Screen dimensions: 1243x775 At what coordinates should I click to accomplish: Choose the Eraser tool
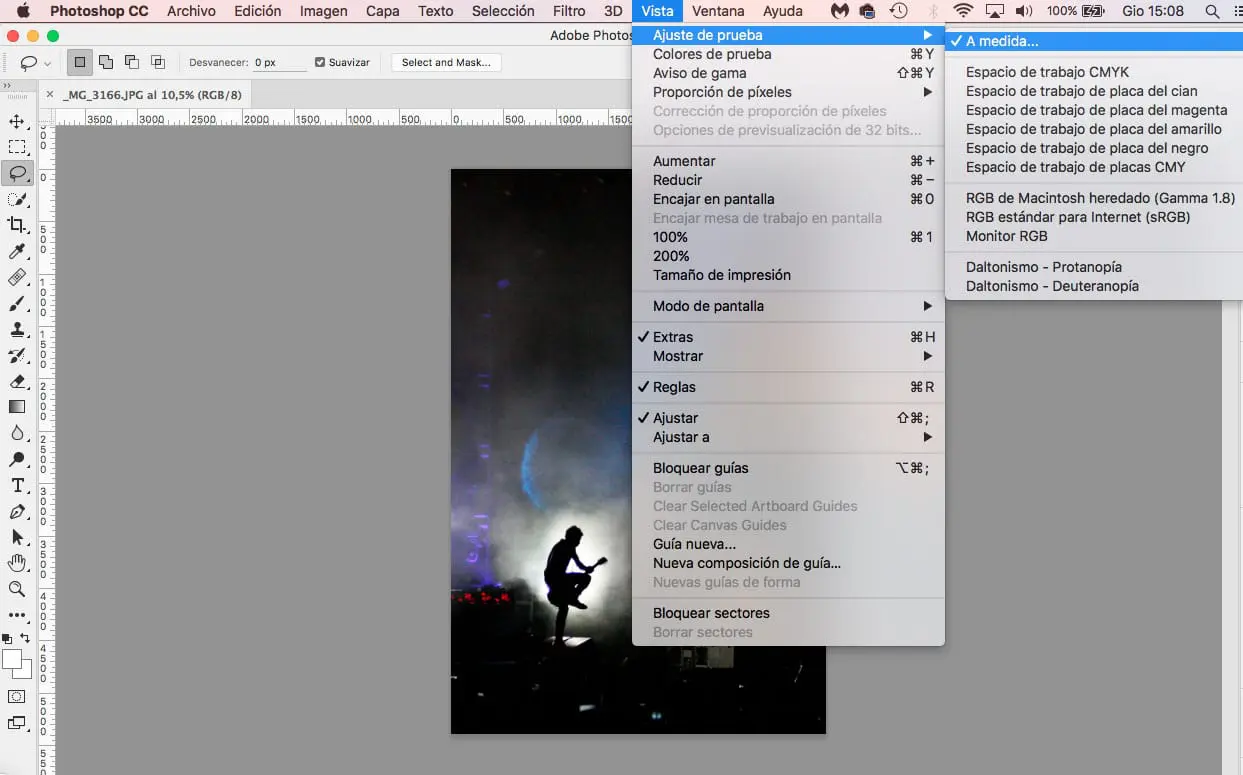[17, 381]
